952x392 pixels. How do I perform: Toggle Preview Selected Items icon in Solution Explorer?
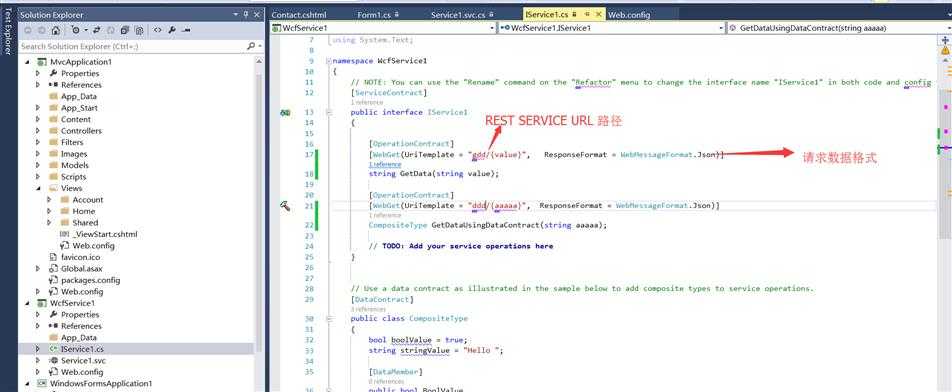point(186,30)
